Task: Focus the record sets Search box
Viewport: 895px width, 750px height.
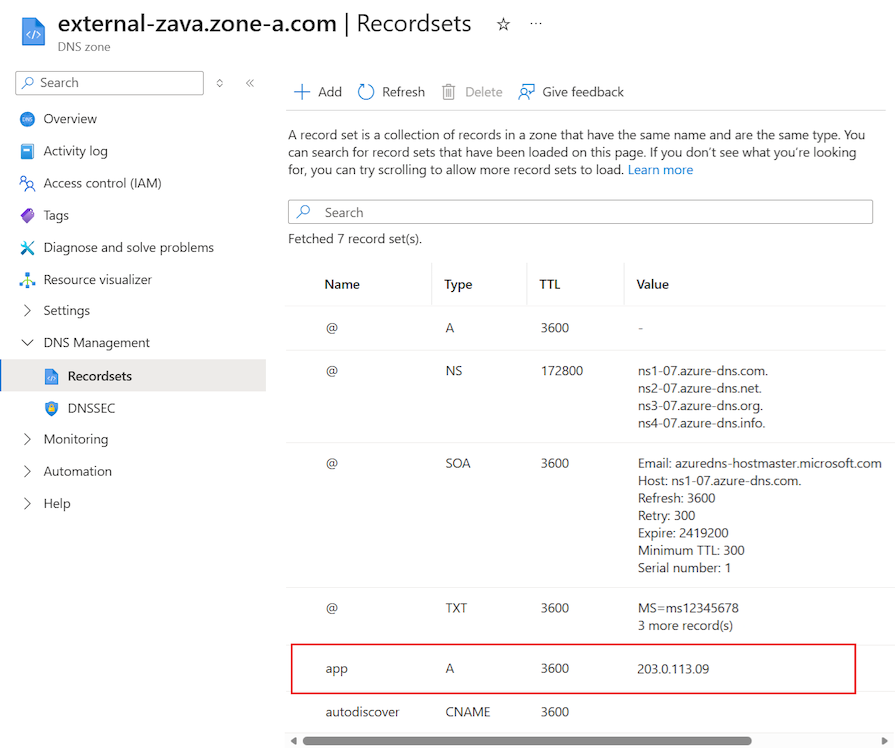Action: coord(580,212)
